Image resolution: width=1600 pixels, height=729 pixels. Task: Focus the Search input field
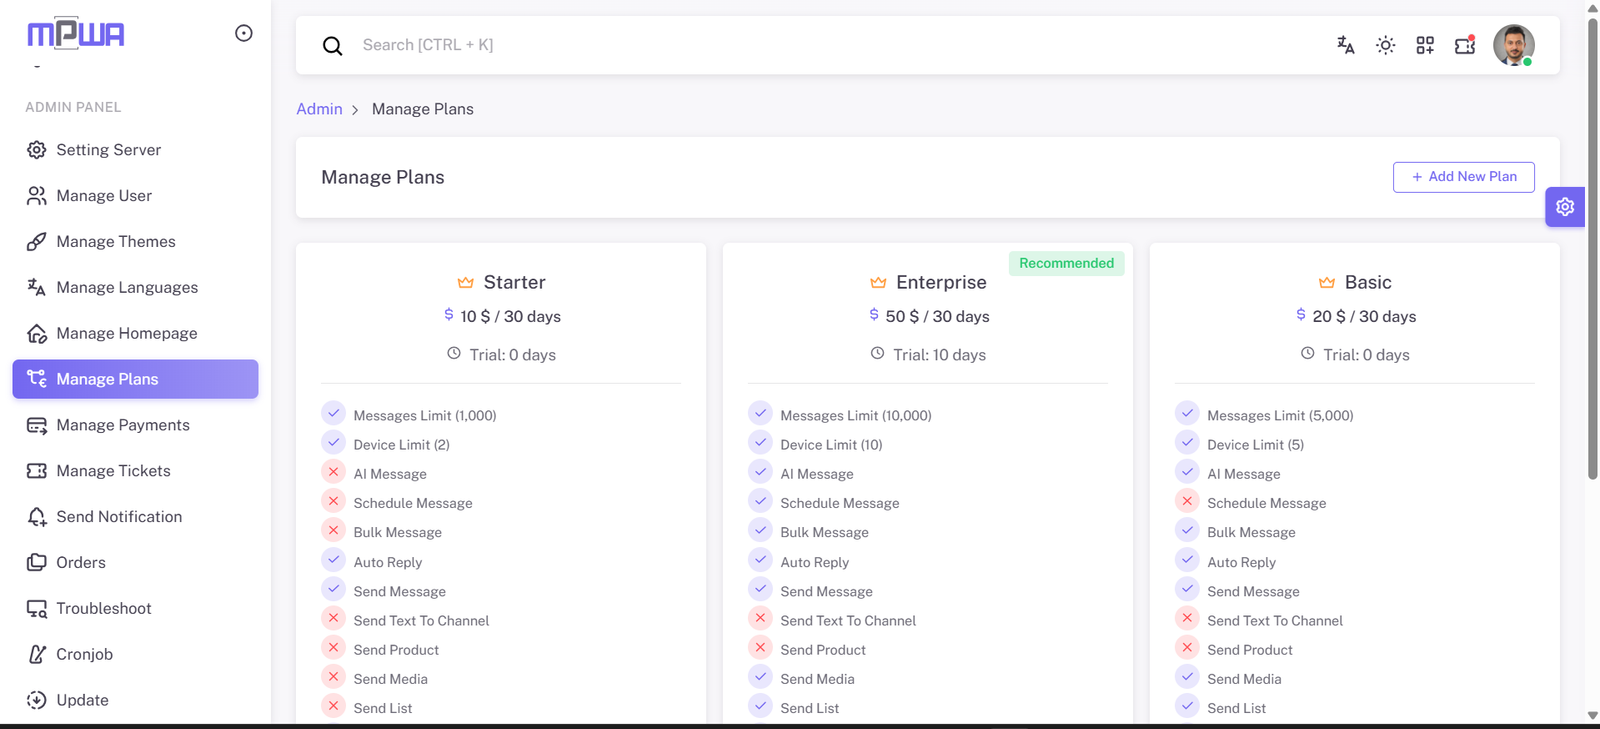(x=700, y=45)
